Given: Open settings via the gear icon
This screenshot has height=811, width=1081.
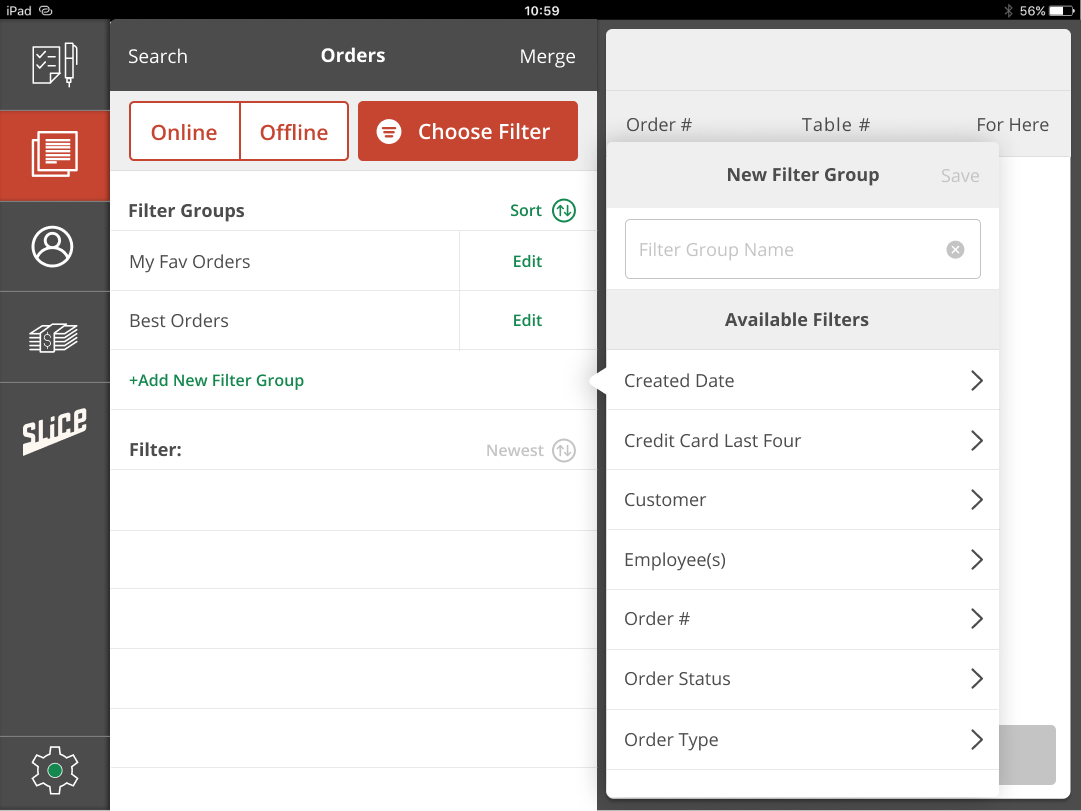Looking at the screenshot, I should [x=55, y=770].
